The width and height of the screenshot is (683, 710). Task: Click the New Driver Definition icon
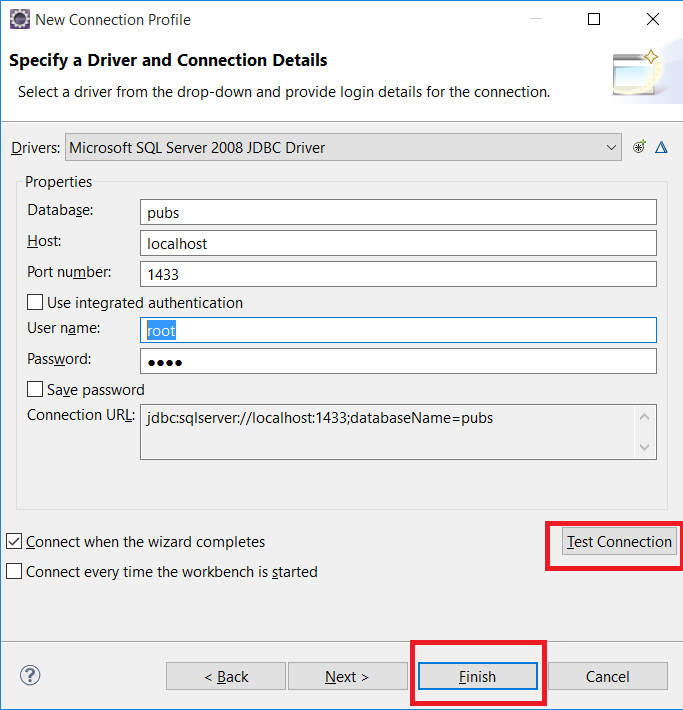coord(640,148)
